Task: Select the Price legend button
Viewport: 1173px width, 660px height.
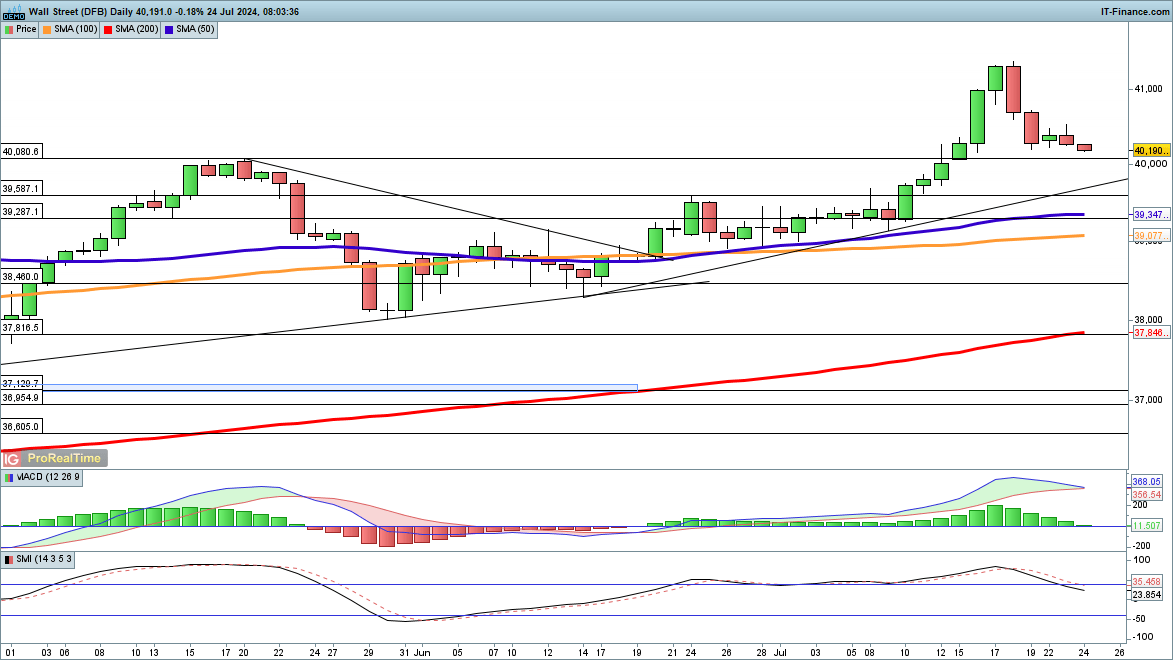Action: tap(20, 30)
